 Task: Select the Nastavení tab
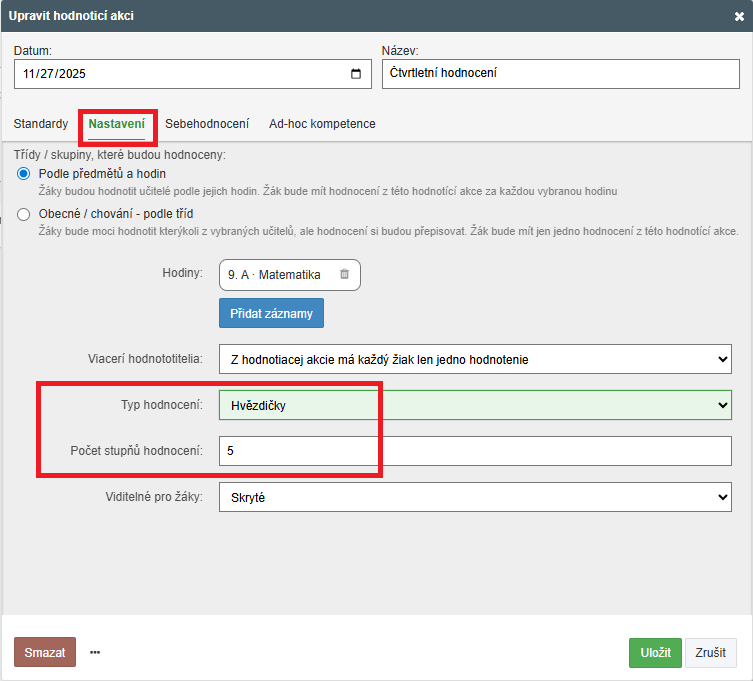pos(116,124)
